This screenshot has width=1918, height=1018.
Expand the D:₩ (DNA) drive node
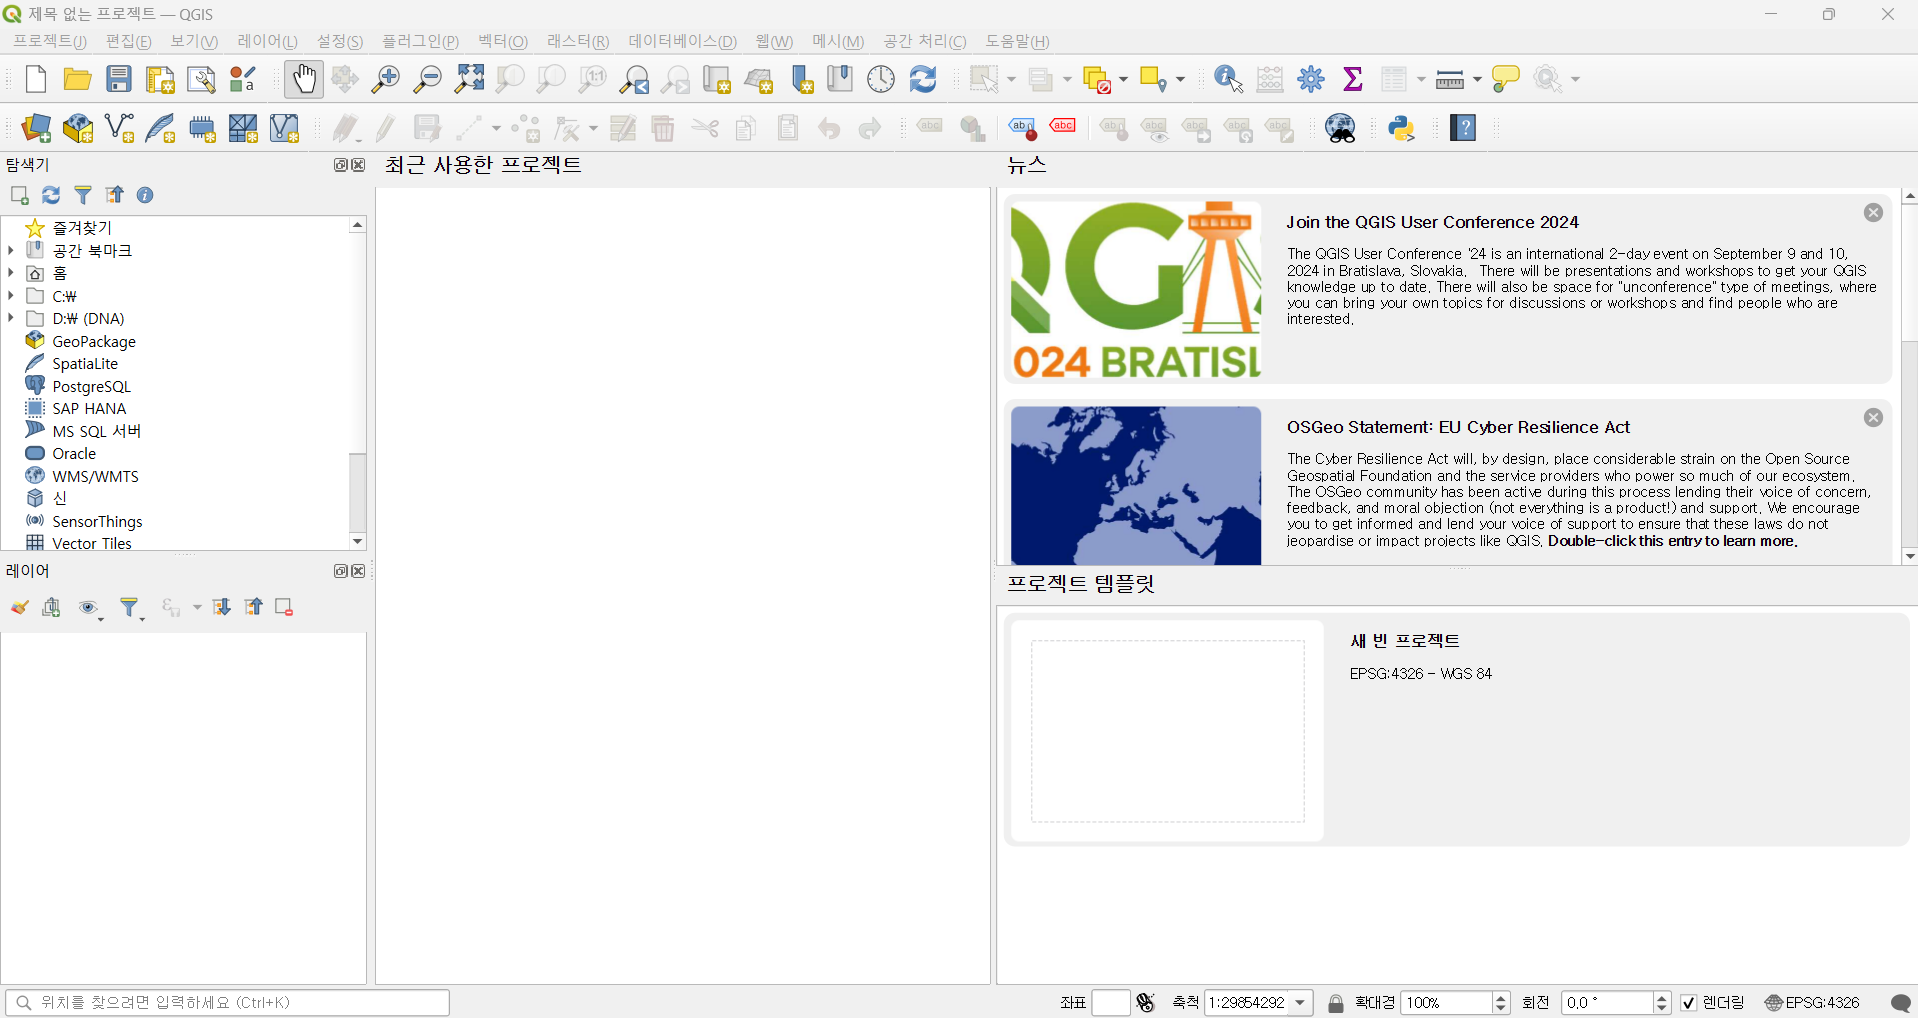(x=11, y=318)
